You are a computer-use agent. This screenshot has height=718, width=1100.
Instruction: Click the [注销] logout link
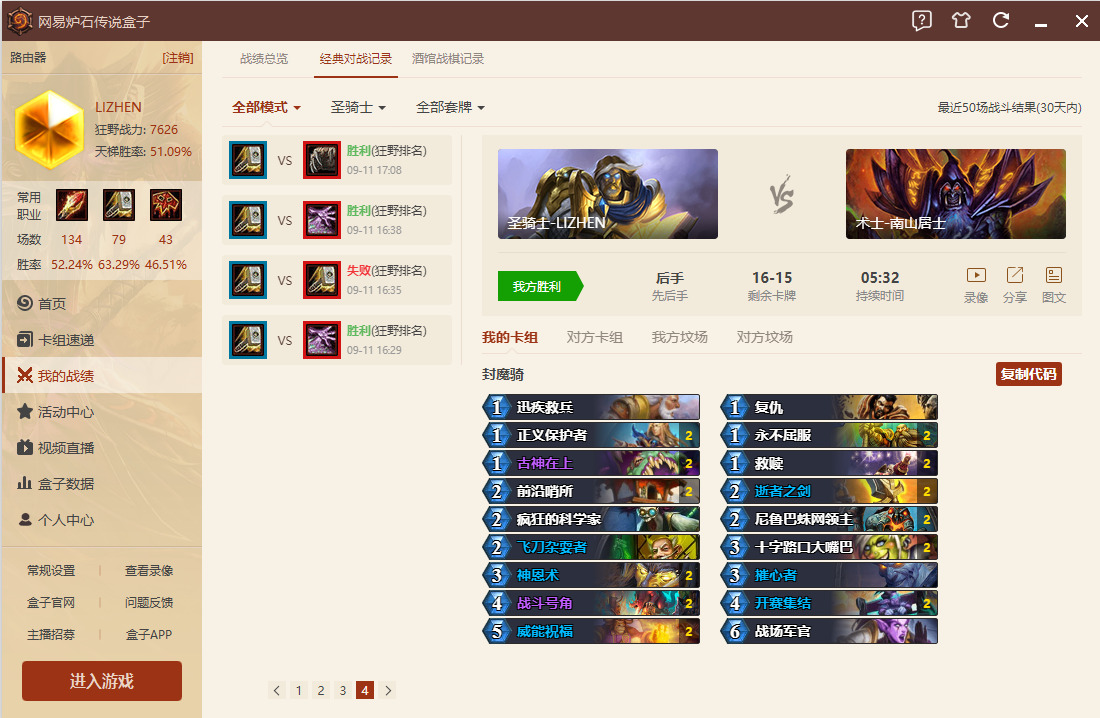tap(177, 58)
